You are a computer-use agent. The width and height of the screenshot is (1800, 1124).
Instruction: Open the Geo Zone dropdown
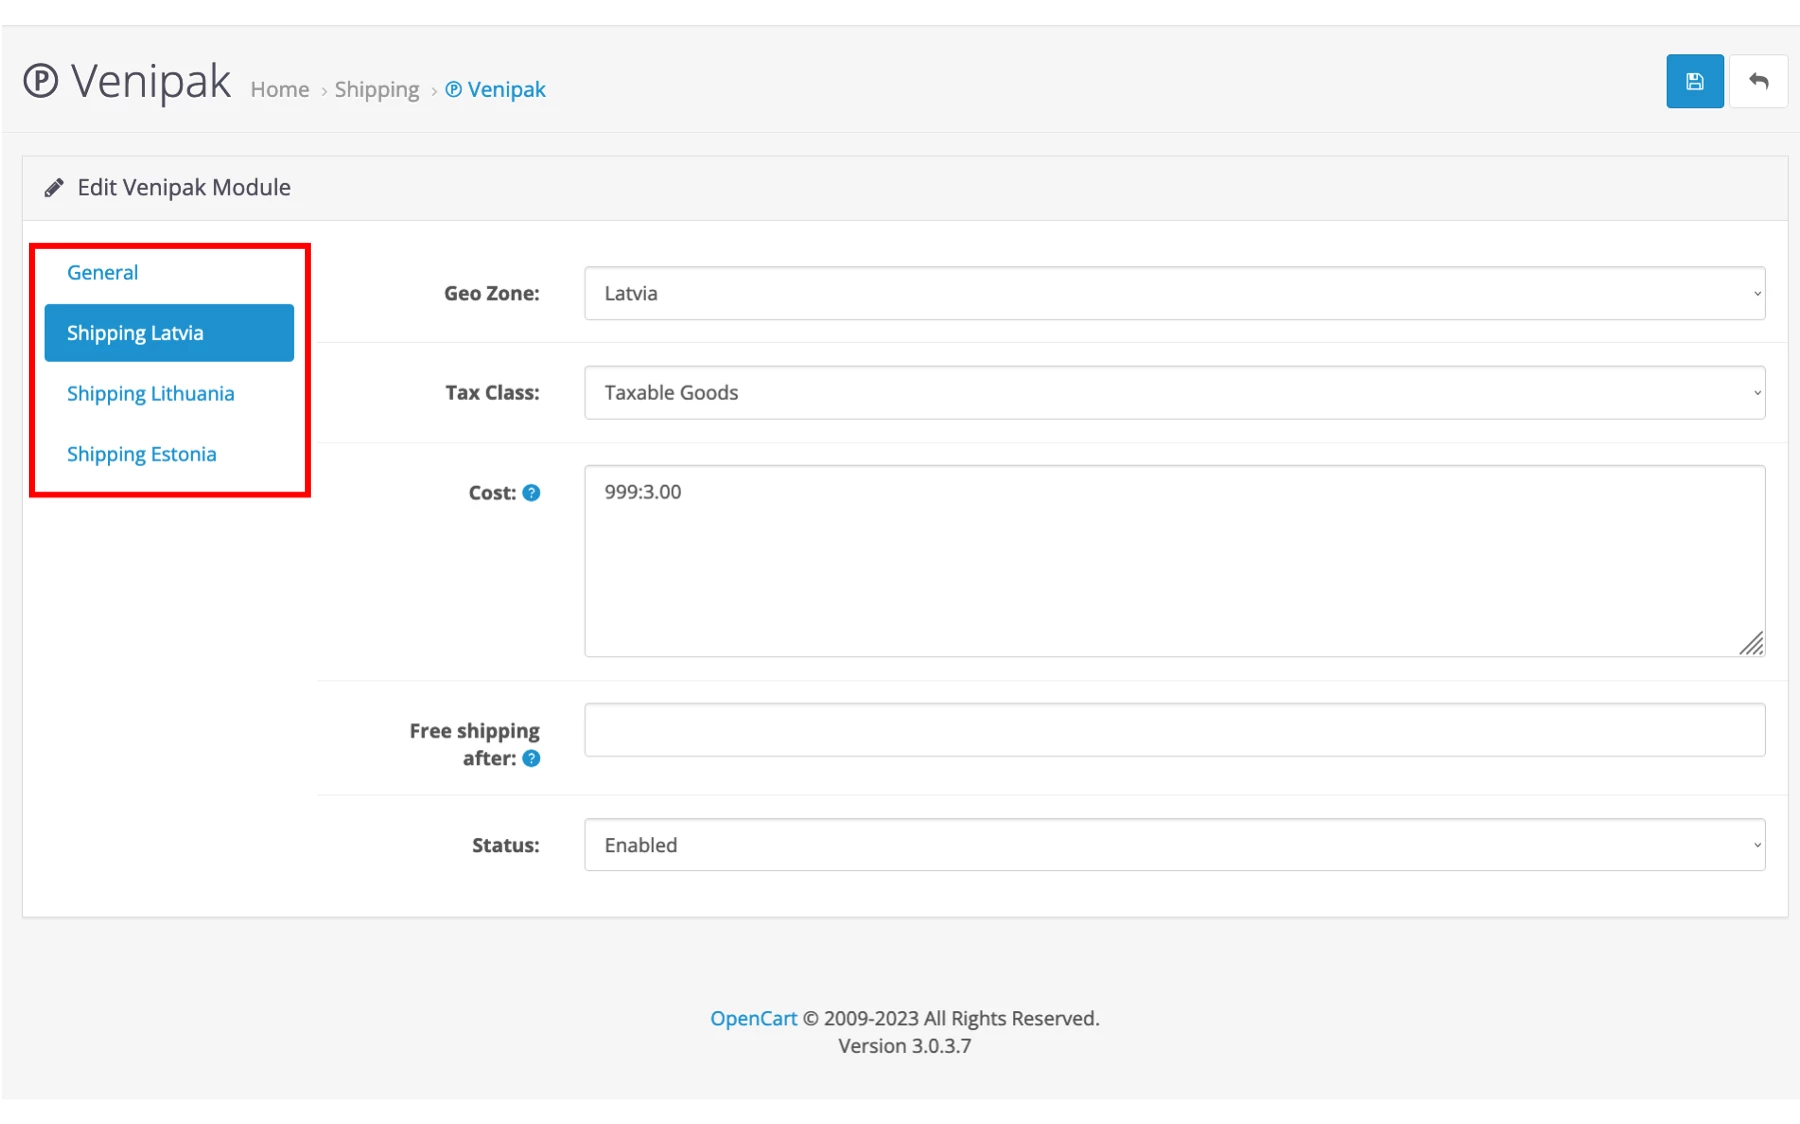[x=1174, y=294]
